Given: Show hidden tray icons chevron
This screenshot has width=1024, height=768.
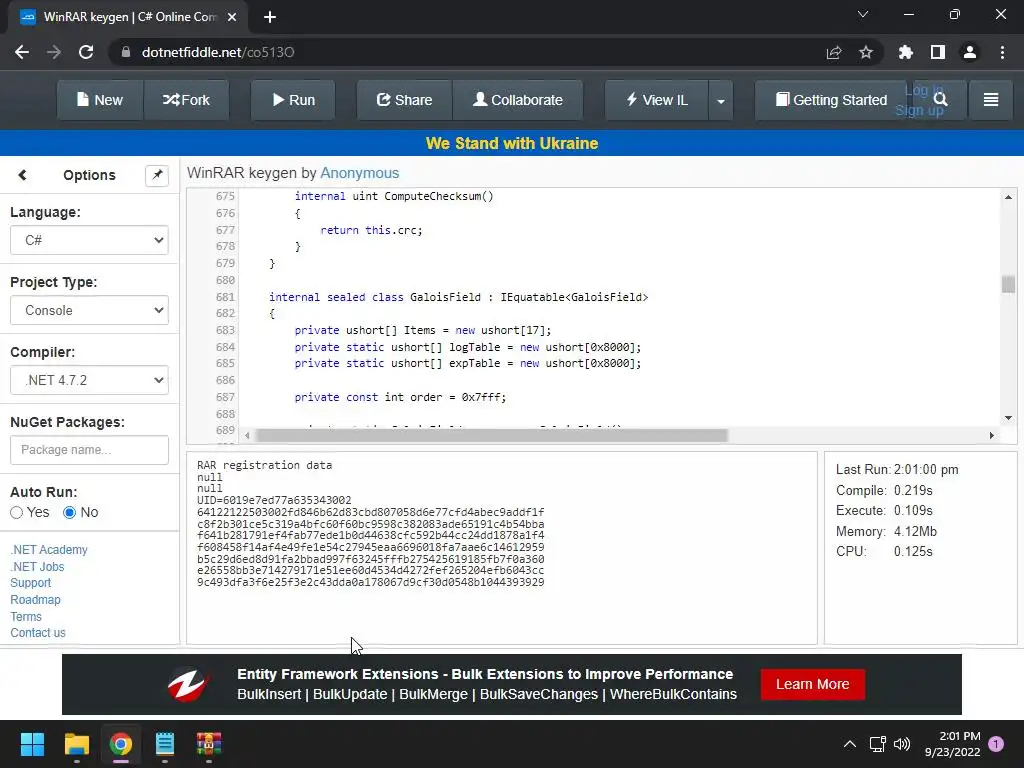Looking at the screenshot, I should tap(850, 744).
